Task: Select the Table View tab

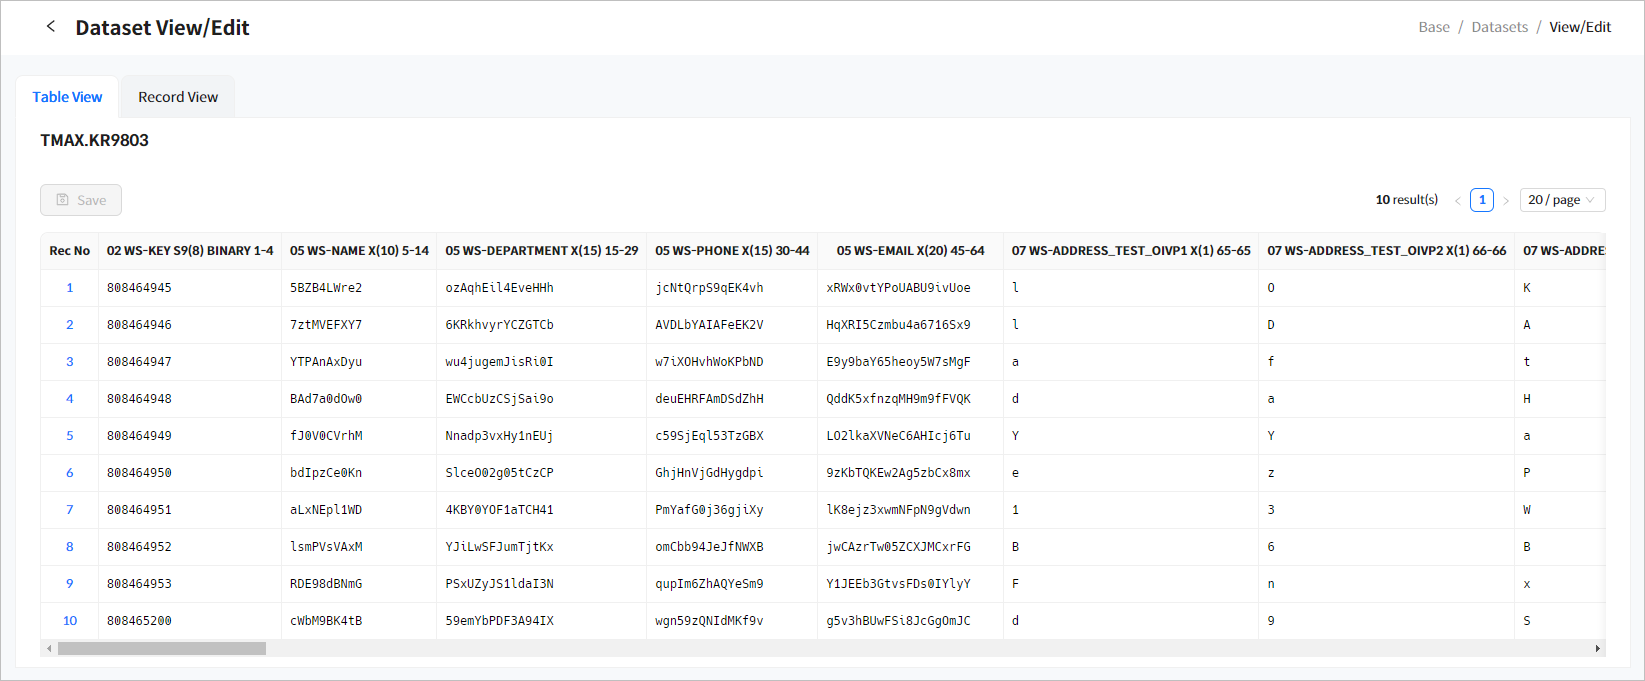Action: [67, 97]
